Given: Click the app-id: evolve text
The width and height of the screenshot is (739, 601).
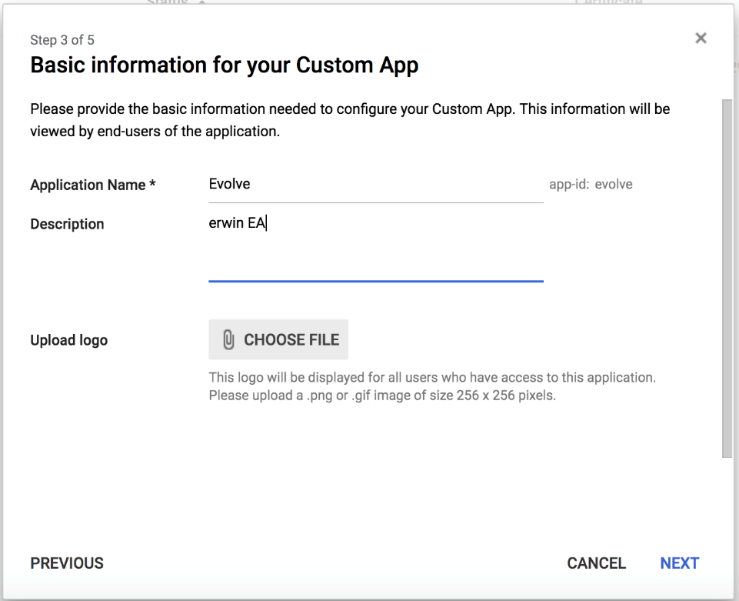Looking at the screenshot, I should (x=591, y=185).
